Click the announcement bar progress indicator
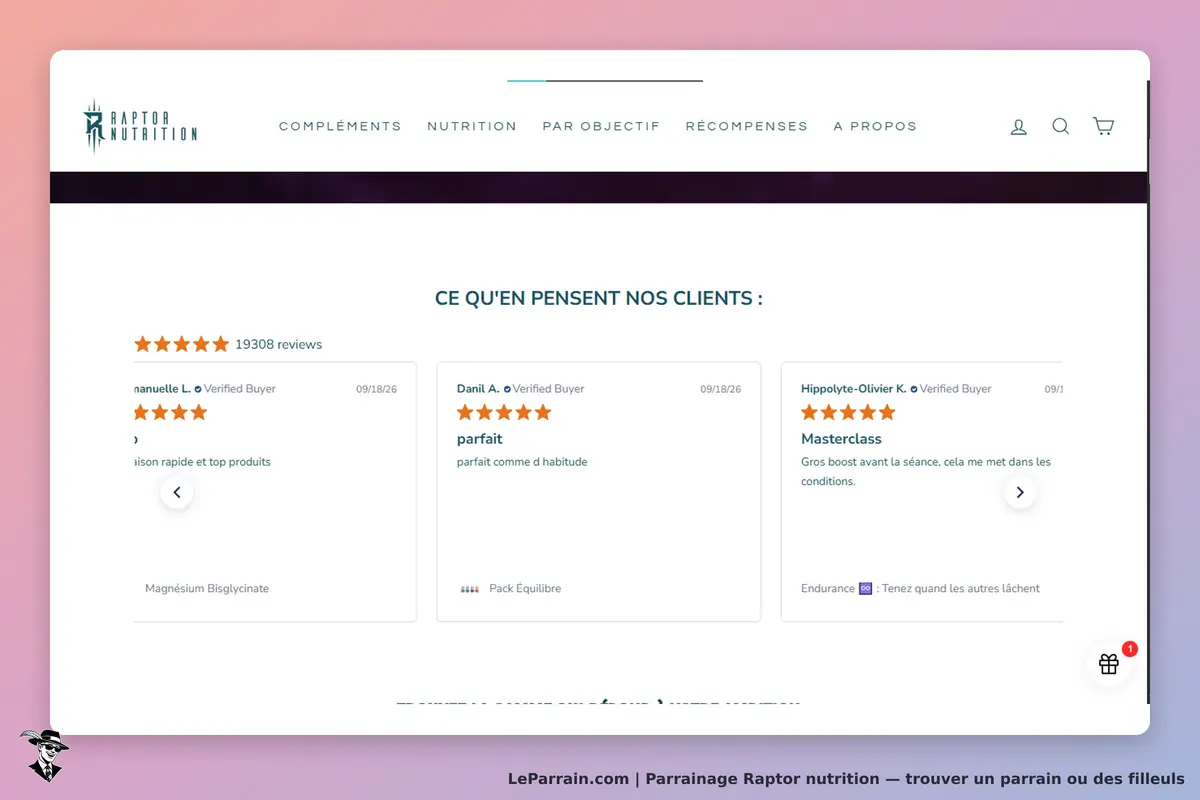1200x800 pixels. click(x=605, y=80)
